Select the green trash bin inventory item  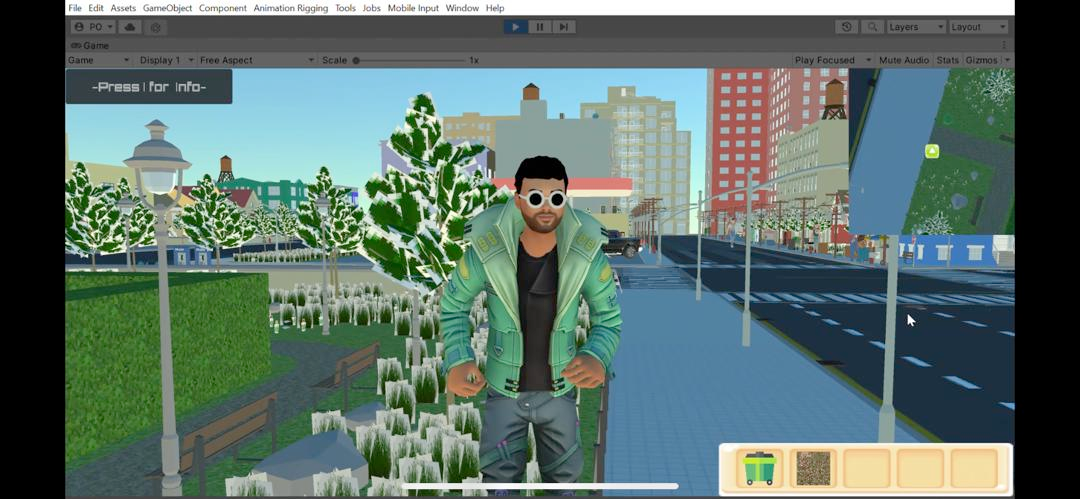pyautogui.click(x=759, y=468)
